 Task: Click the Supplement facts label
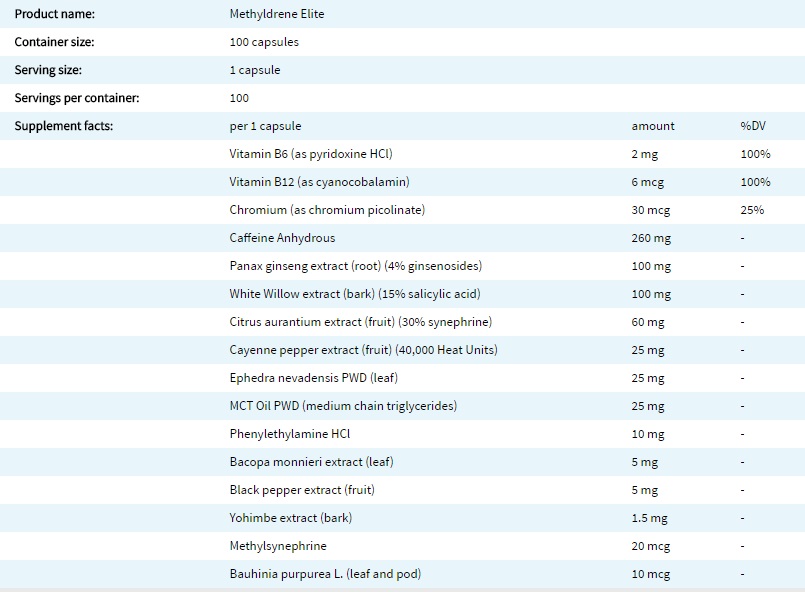(x=64, y=126)
